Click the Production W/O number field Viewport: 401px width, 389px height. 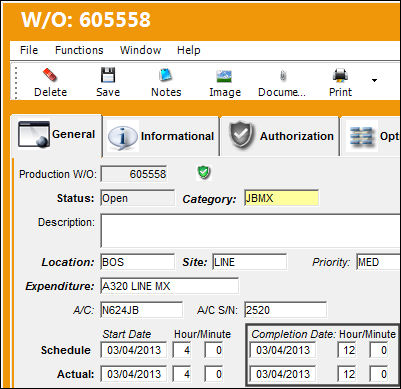tap(134, 174)
